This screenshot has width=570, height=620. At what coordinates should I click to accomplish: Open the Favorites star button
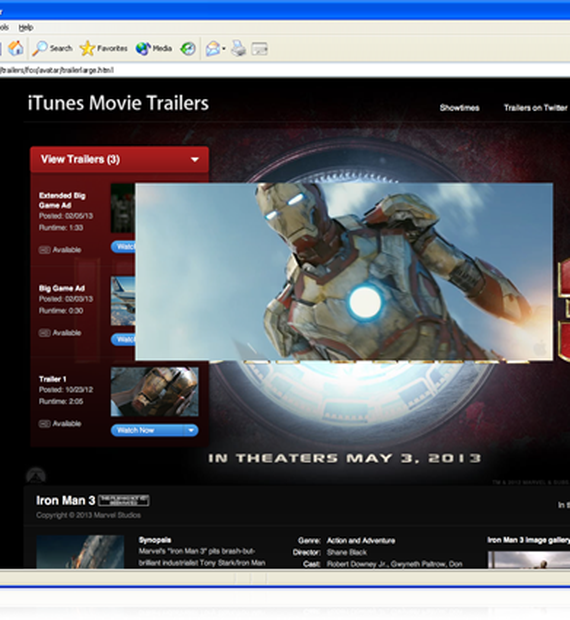coord(103,48)
